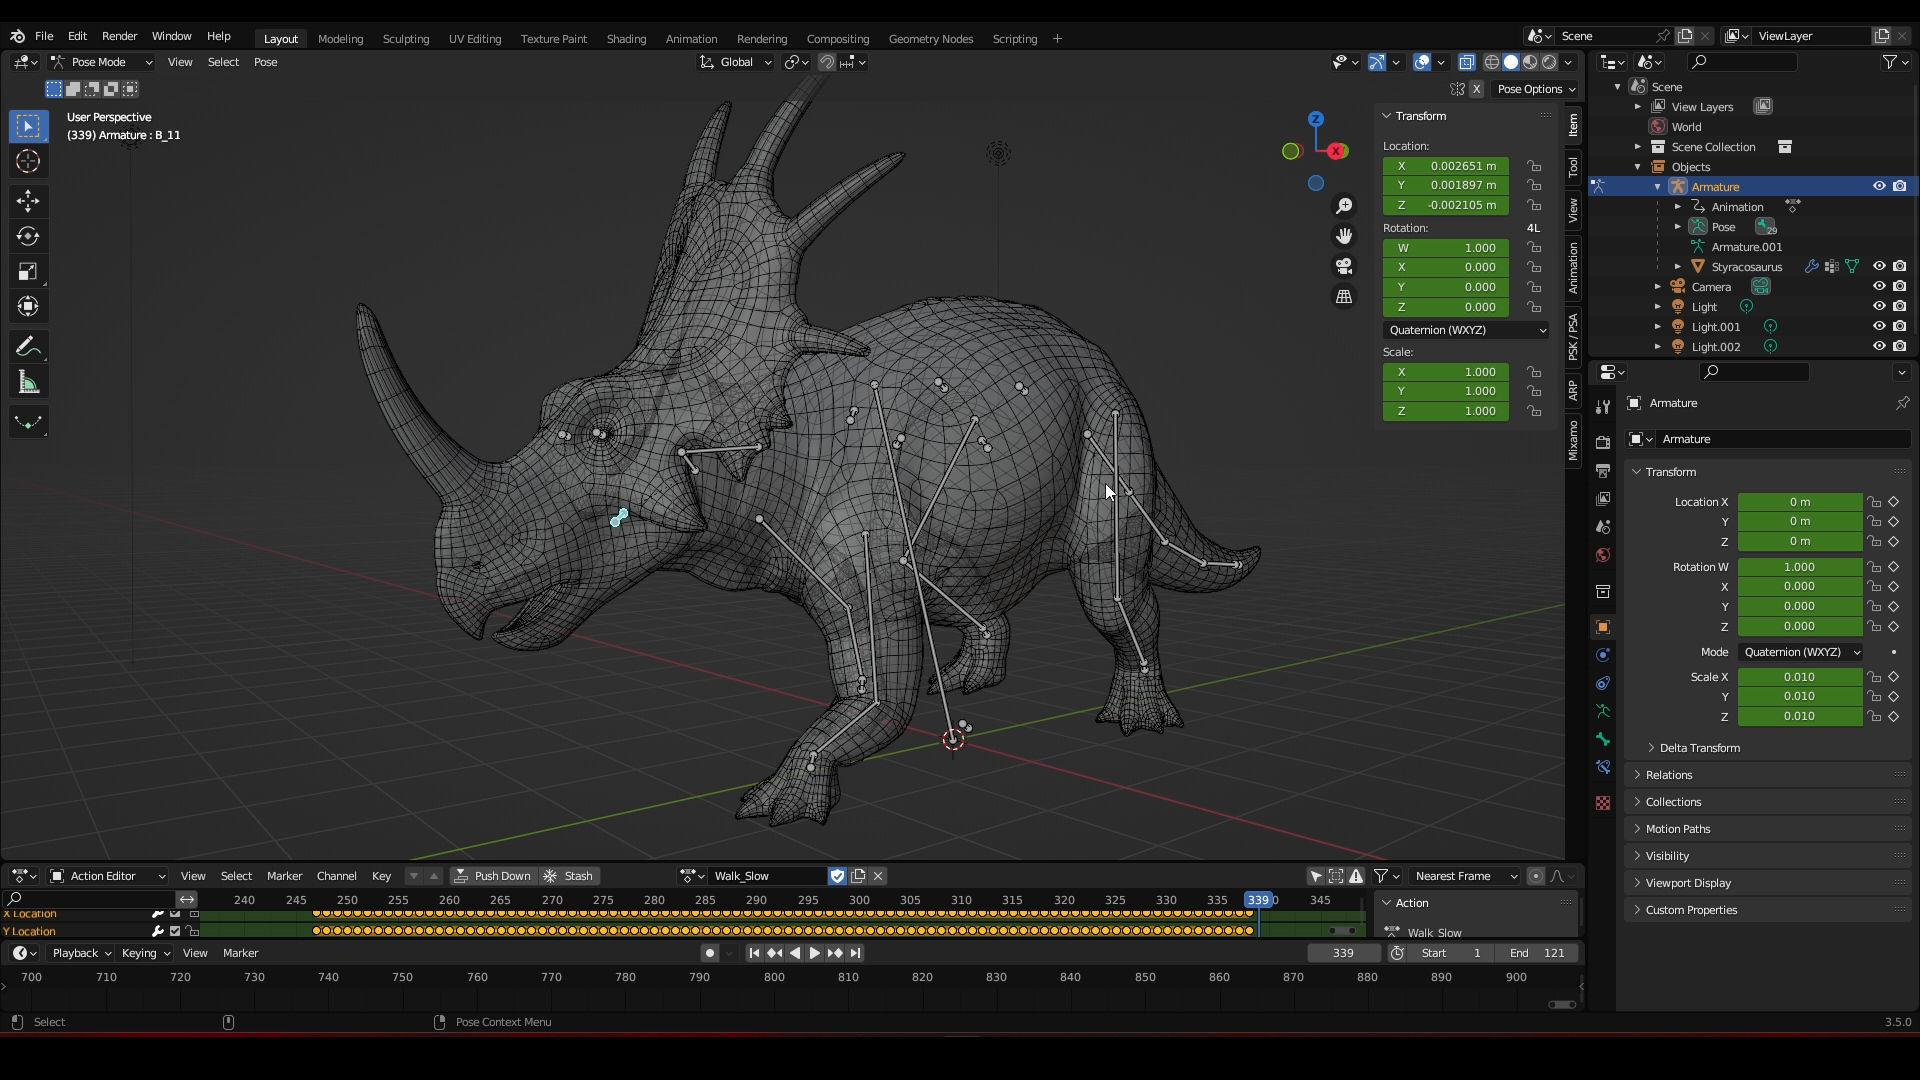The image size is (1920, 1080).
Task: Play the animation forward
Action: (814, 953)
